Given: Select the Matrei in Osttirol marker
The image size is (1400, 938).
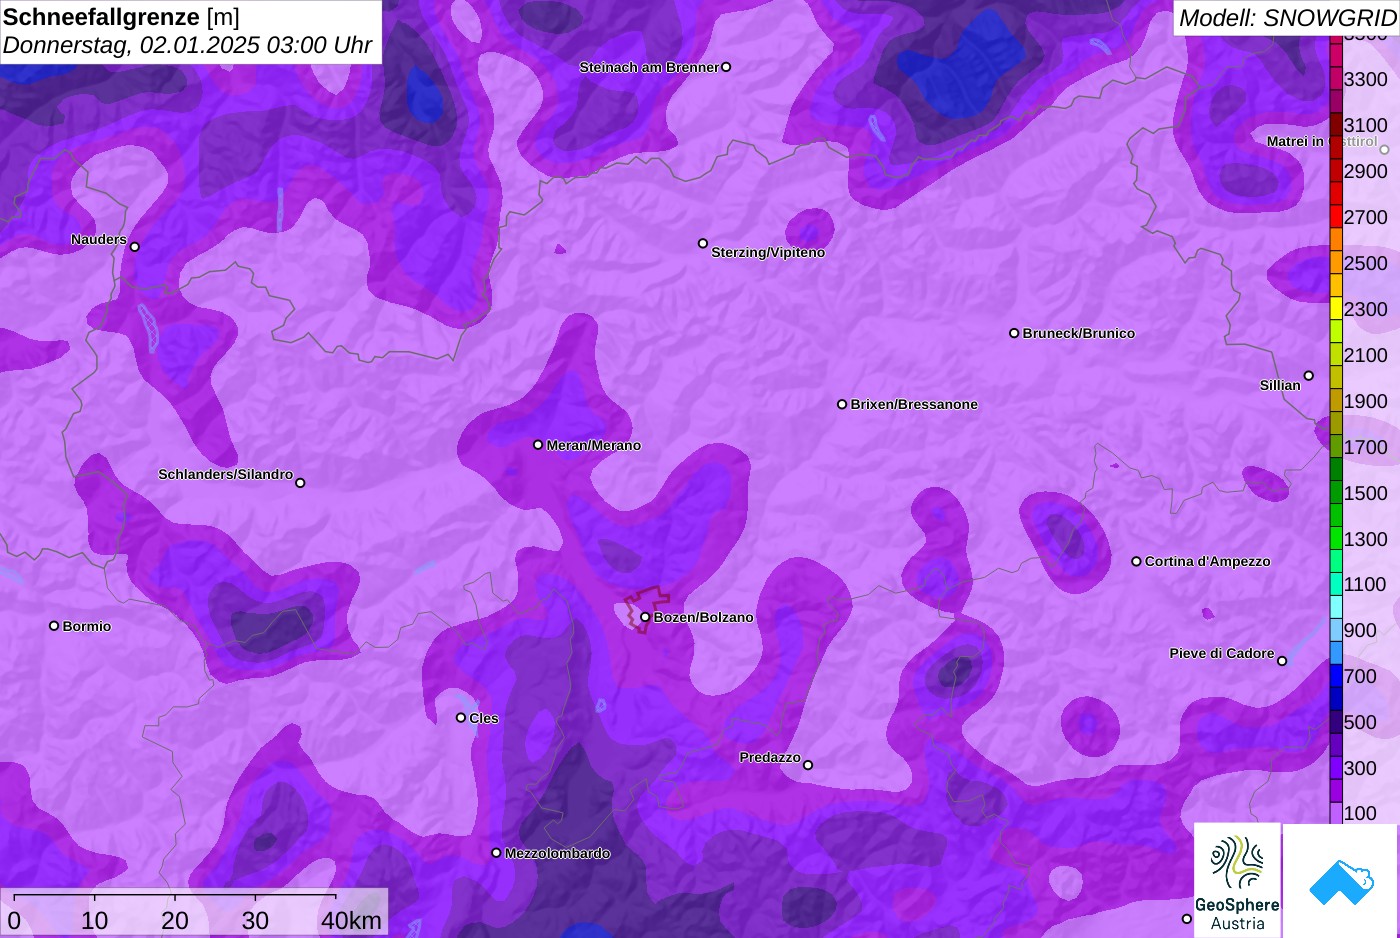Looking at the screenshot, I should tap(1385, 149).
